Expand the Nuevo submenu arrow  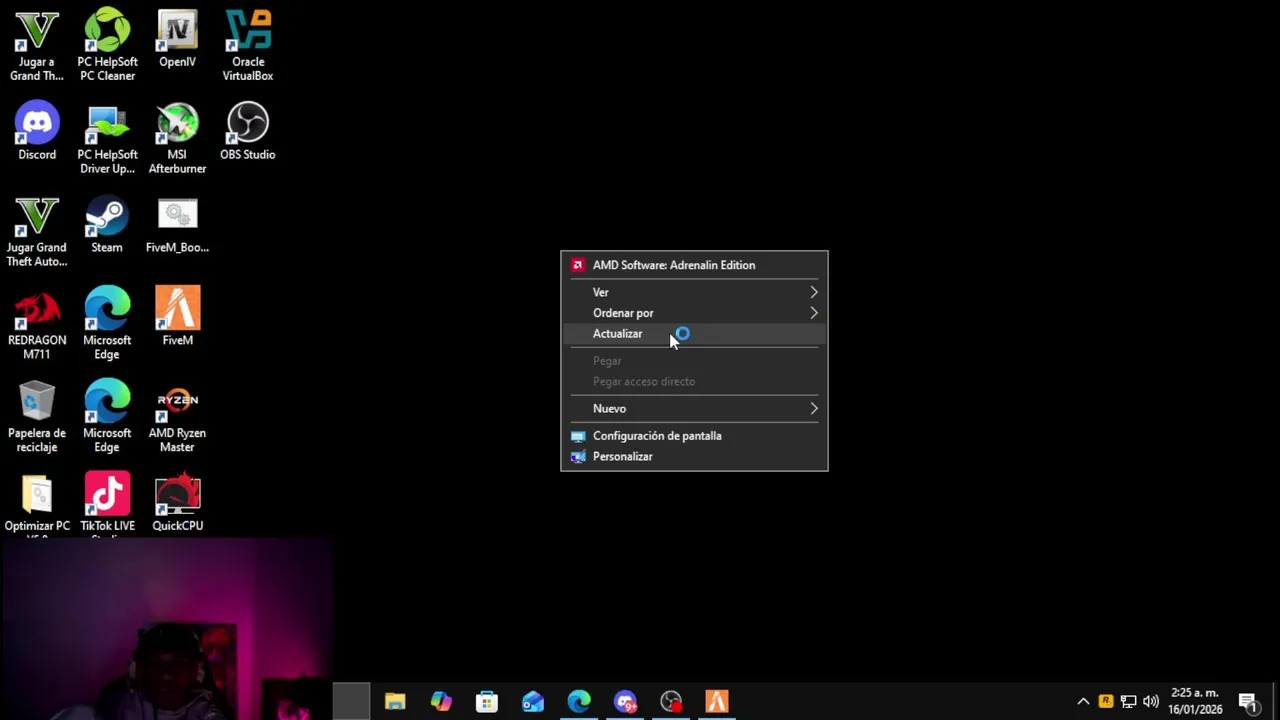click(x=813, y=408)
